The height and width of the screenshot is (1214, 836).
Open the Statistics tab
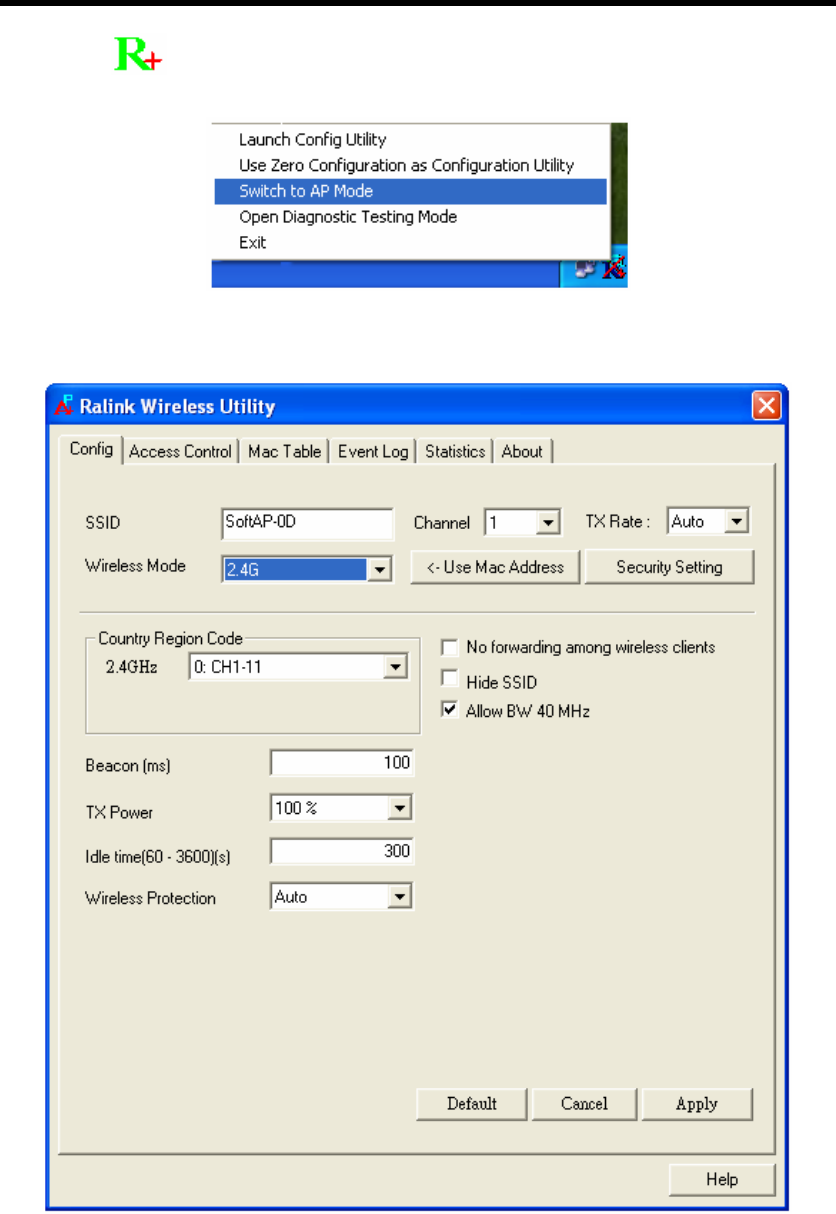tap(455, 451)
